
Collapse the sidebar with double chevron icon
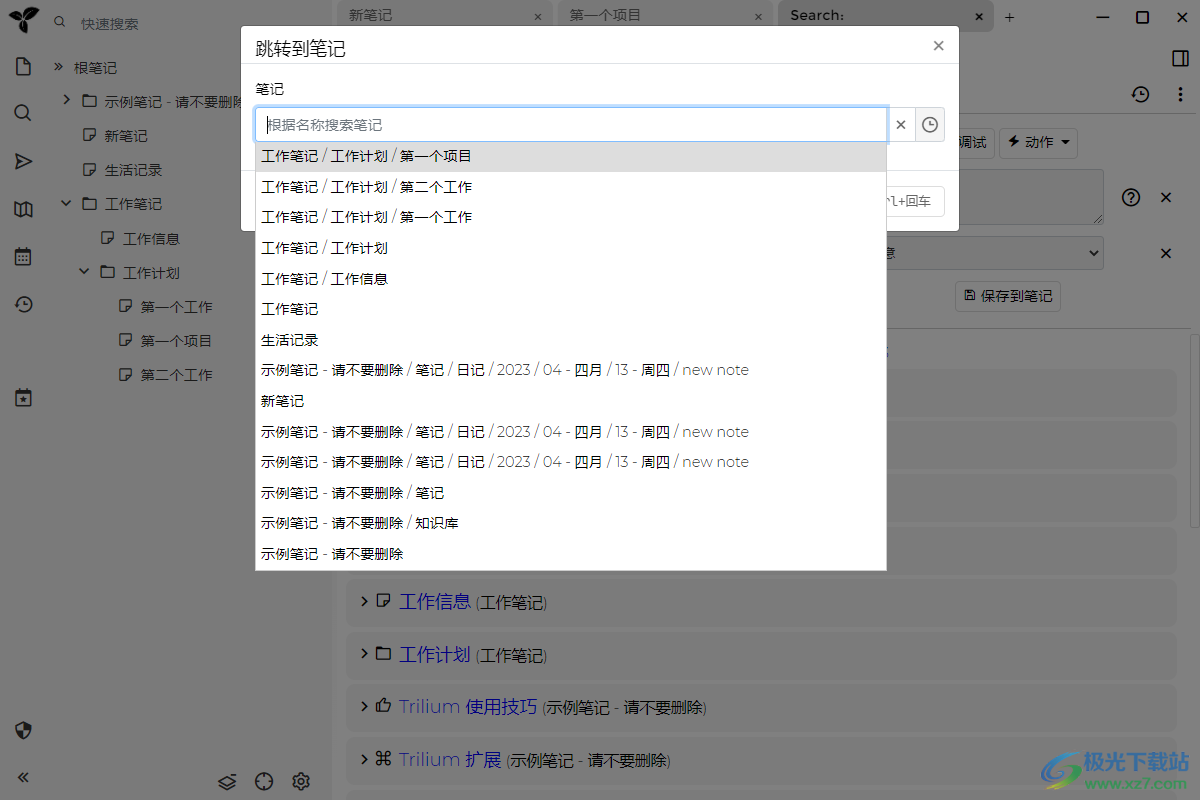pos(23,777)
